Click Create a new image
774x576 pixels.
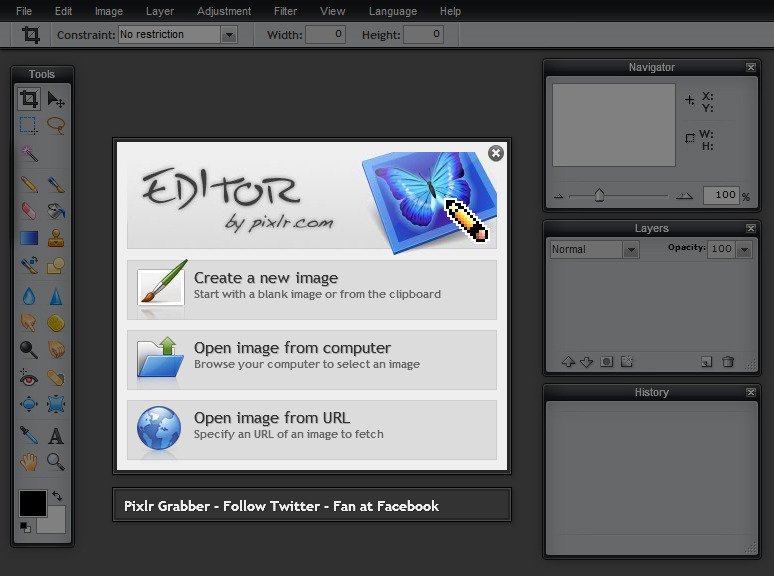pyautogui.click(x=312, y=290)
